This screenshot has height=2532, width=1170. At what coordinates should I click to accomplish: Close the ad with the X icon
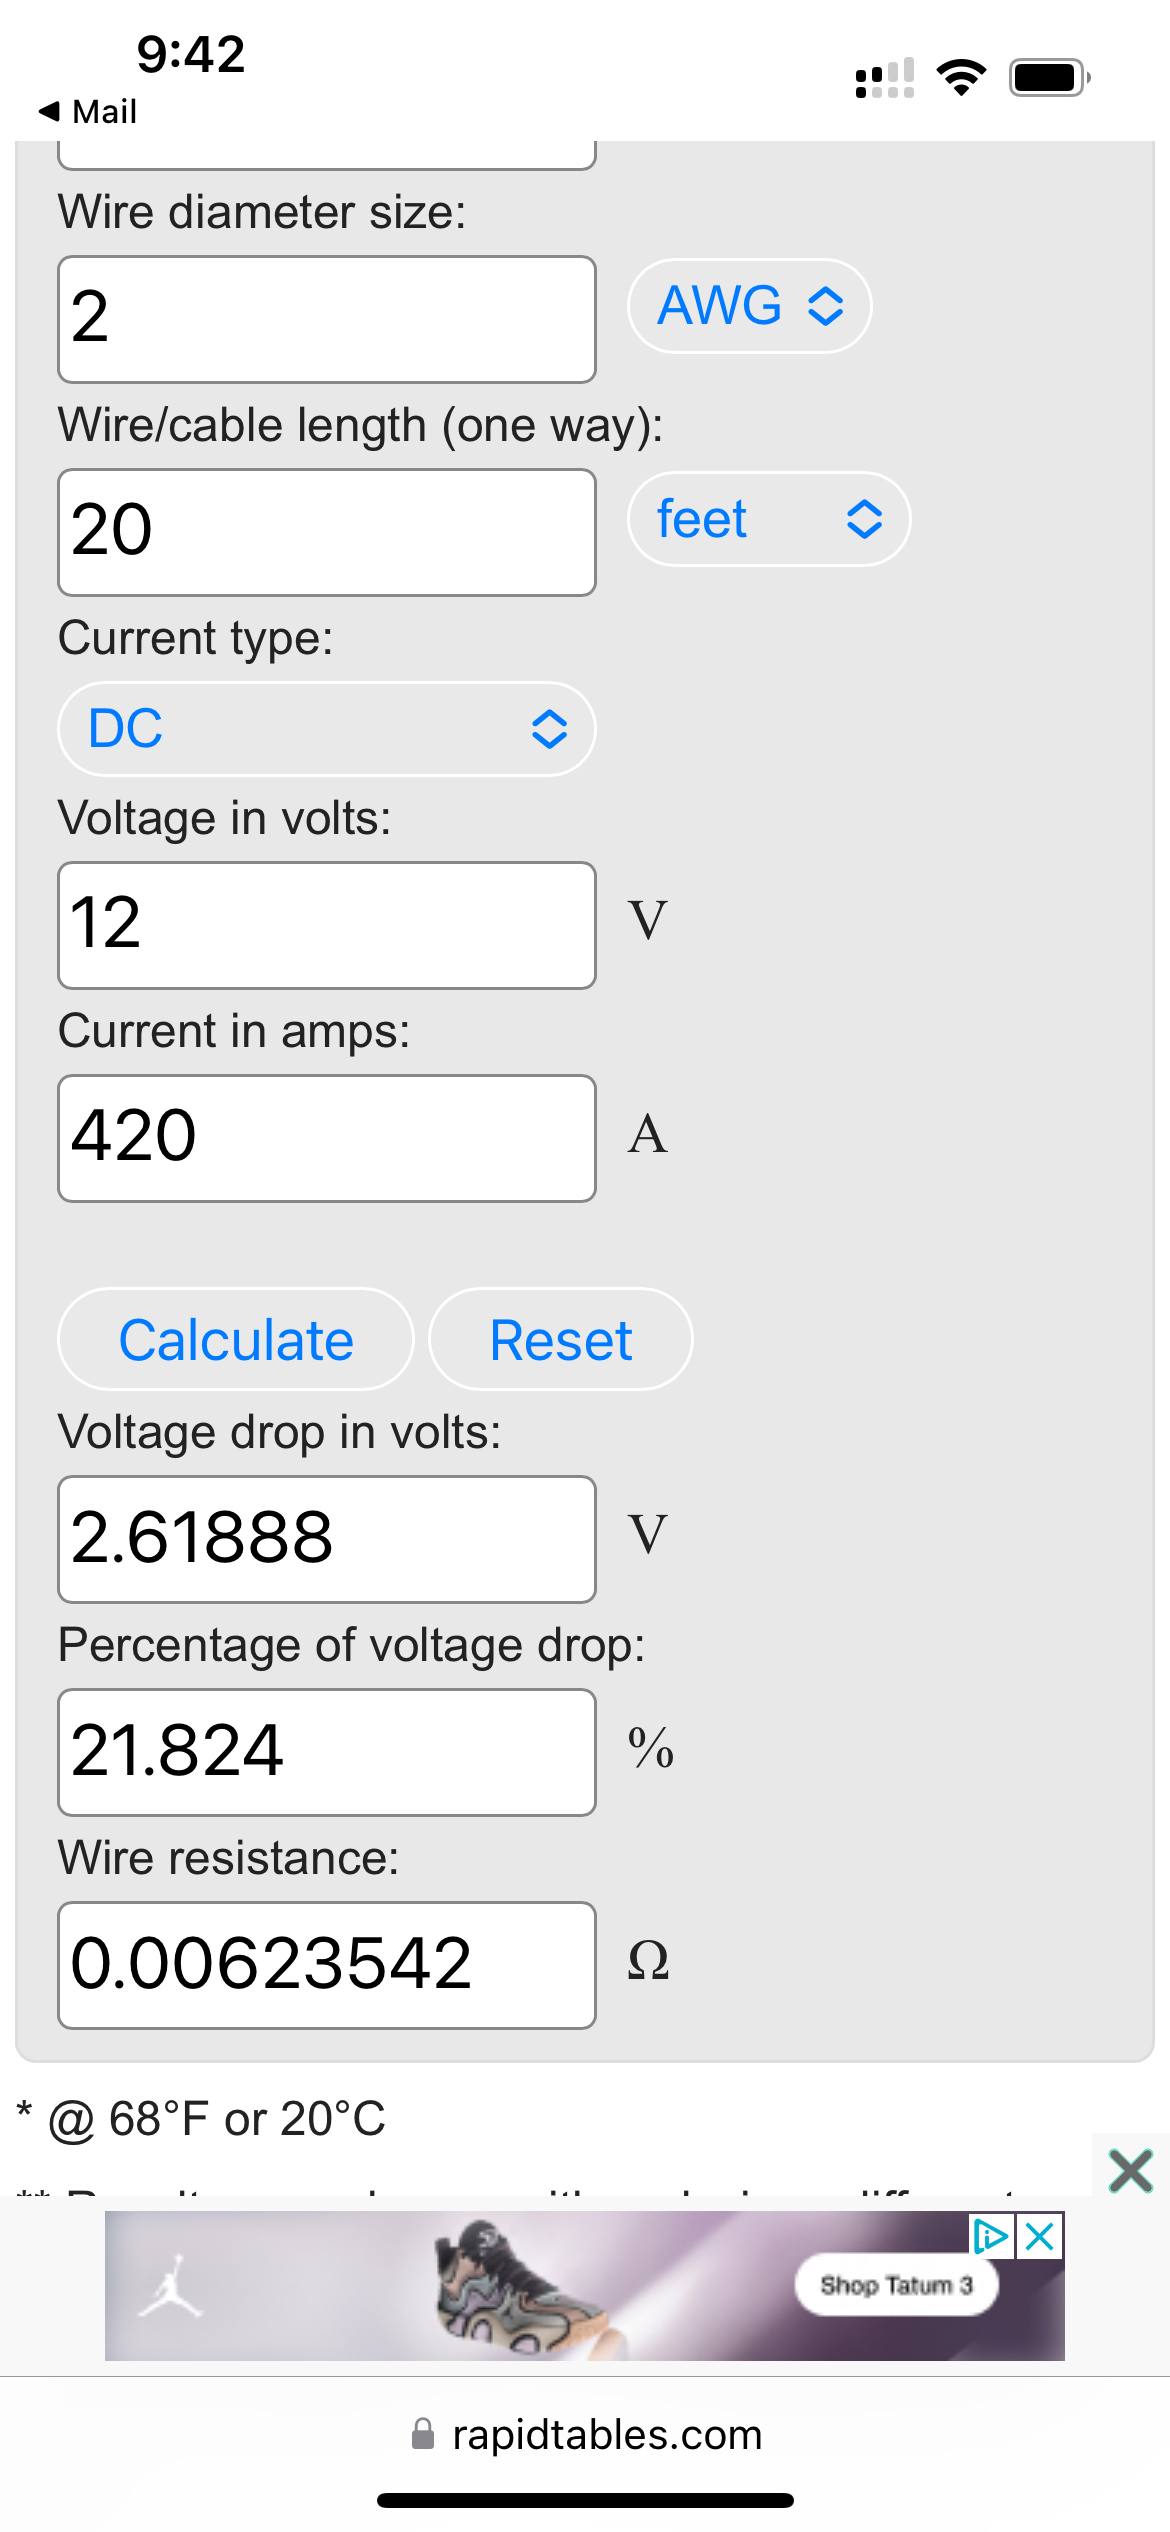[1041, 2237]
